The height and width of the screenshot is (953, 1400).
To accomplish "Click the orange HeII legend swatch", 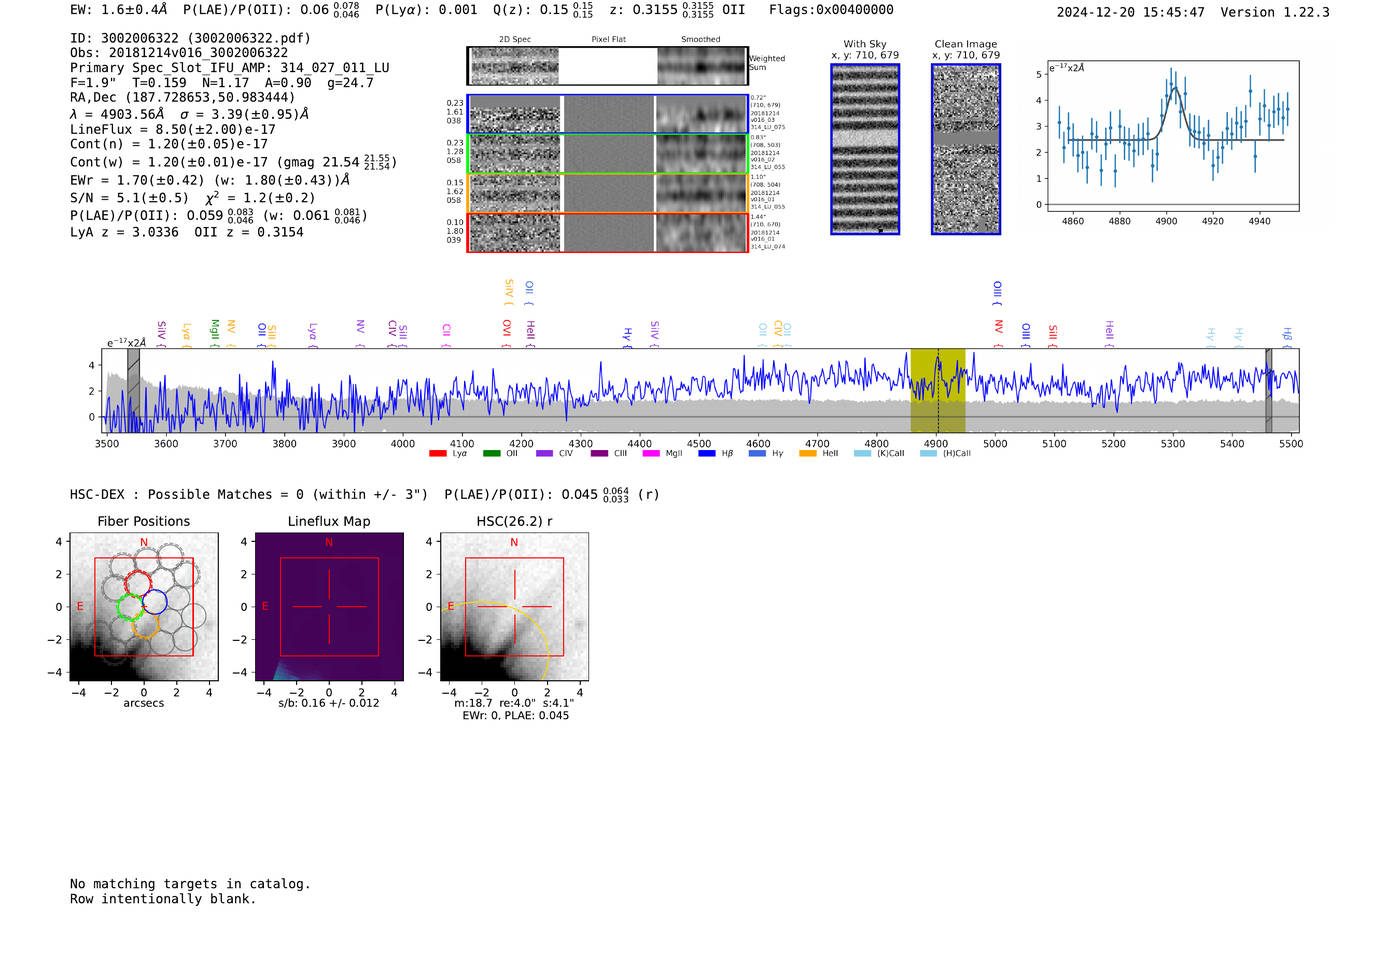I will [808, 454].
